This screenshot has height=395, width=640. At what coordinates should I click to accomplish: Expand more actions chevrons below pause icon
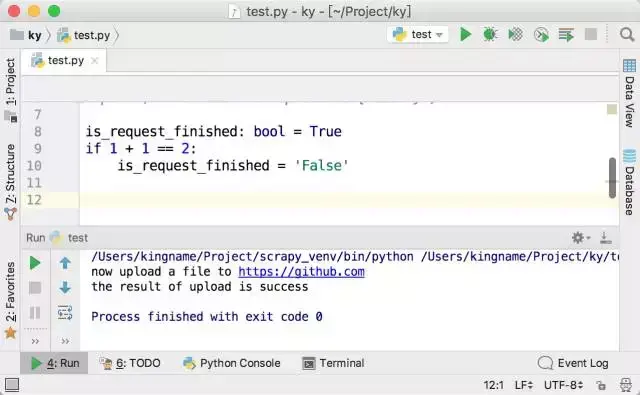click(35, 341)
